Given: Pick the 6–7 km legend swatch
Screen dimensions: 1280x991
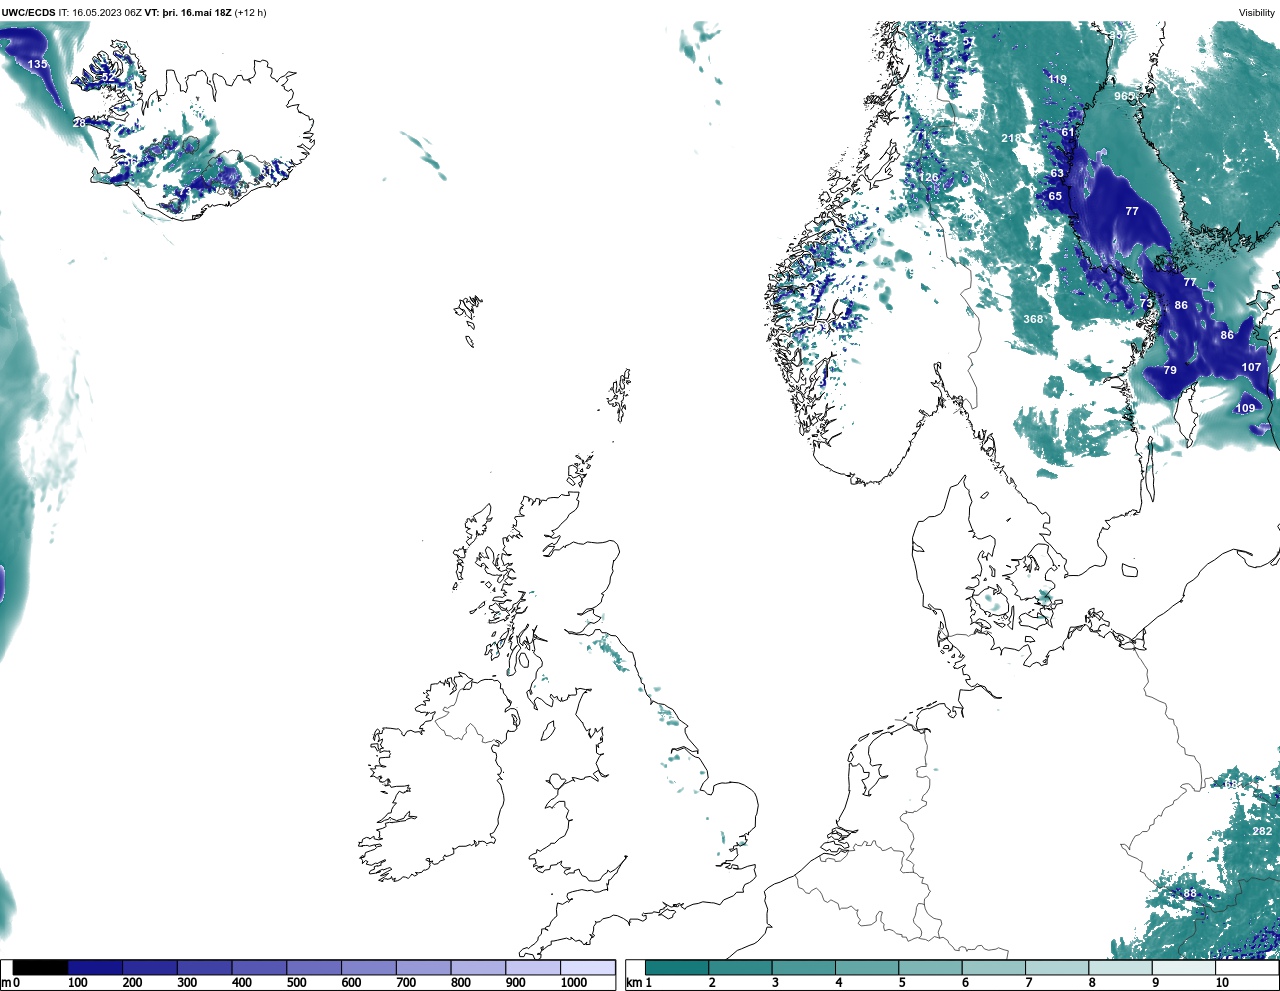Looking at the screenshot, I should (x=993, y=967).
